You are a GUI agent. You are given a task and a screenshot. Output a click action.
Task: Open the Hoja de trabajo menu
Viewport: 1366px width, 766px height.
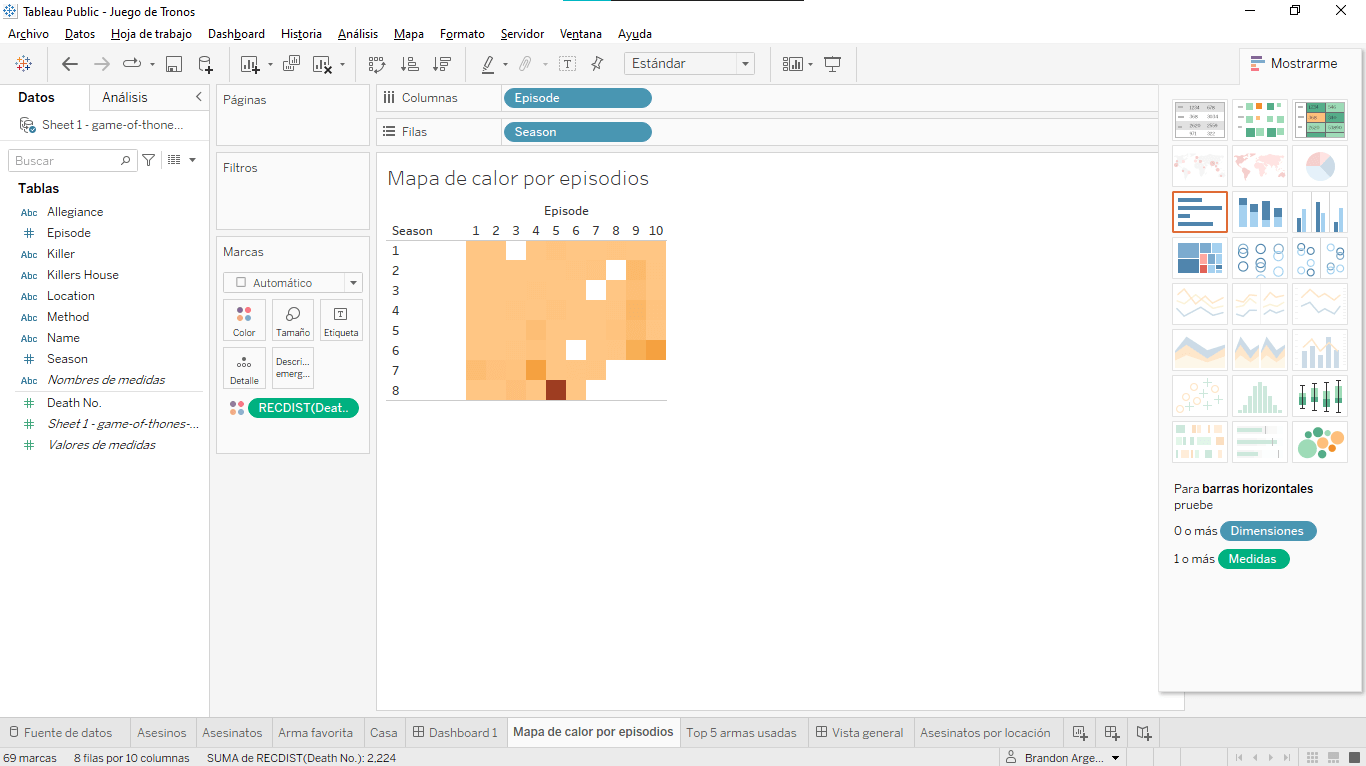coord(151,34)
